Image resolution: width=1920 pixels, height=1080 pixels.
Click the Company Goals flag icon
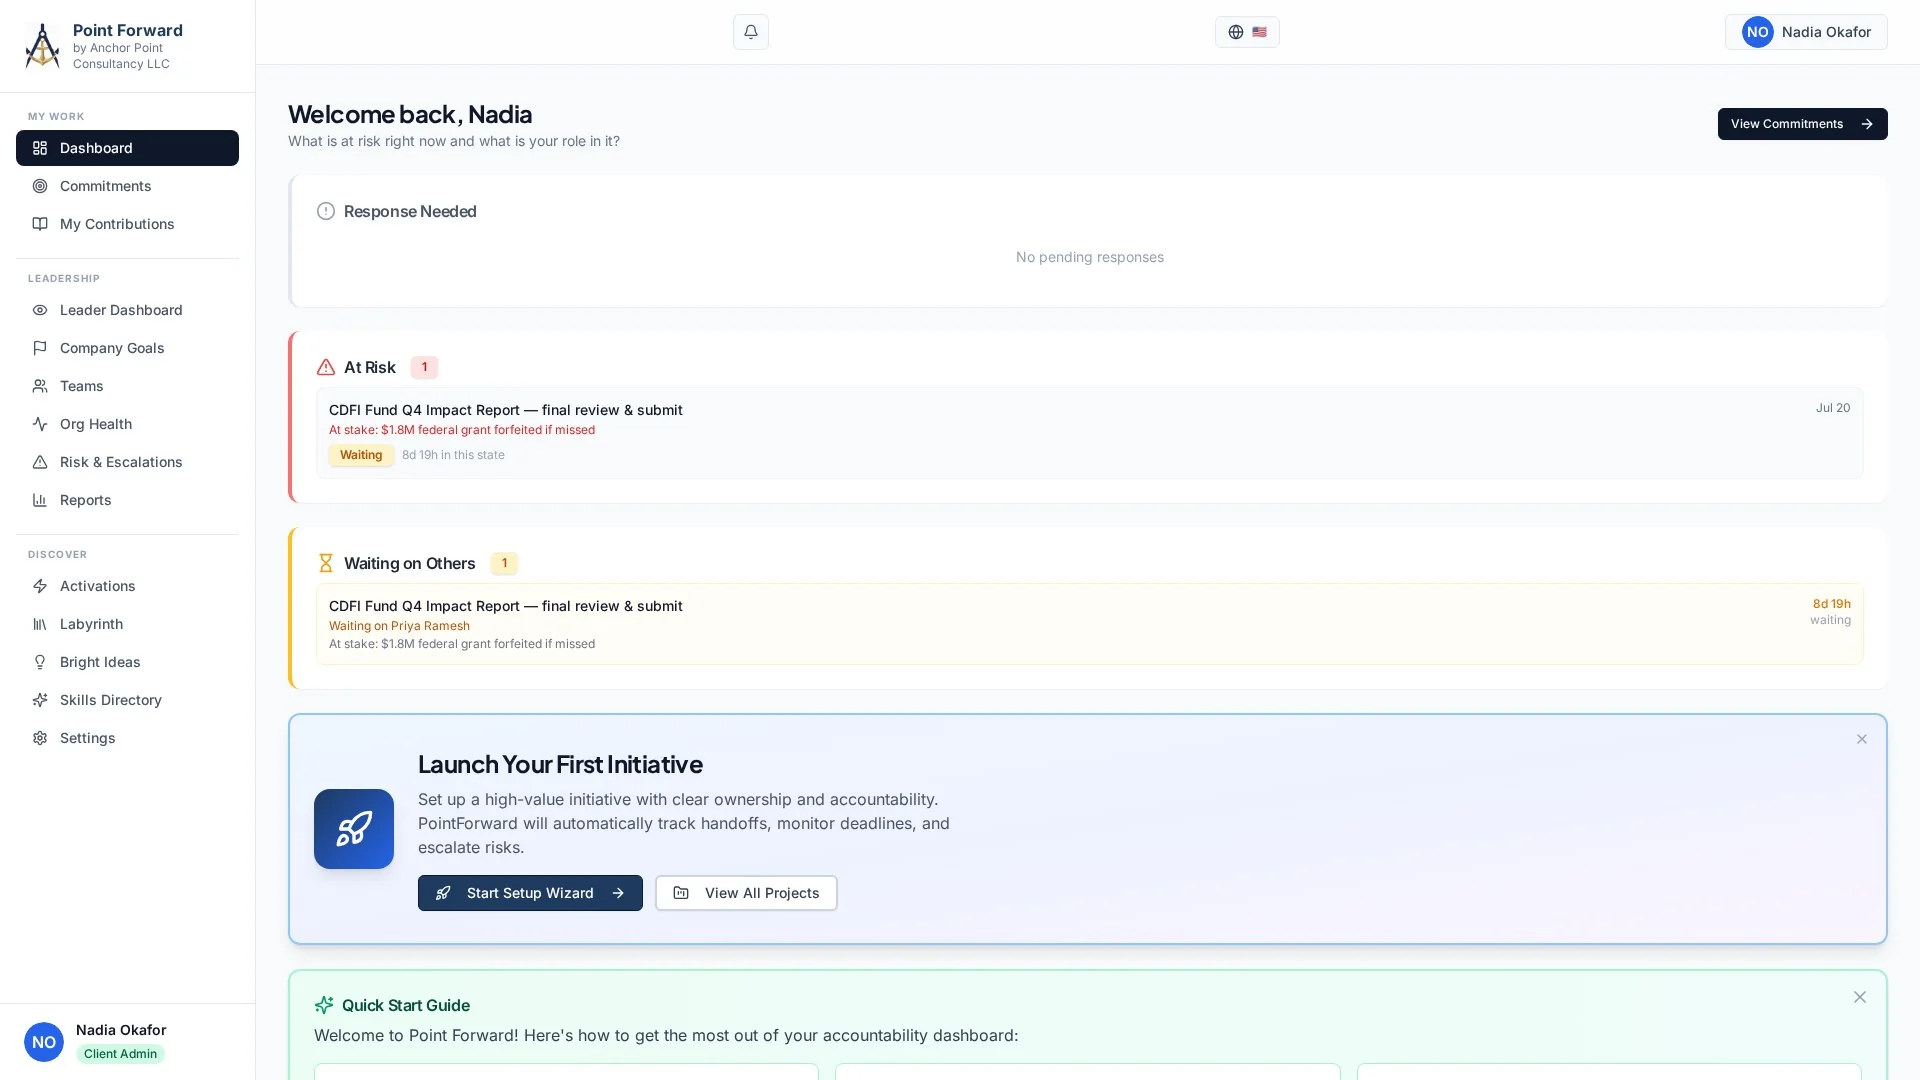tap(40, 348)
